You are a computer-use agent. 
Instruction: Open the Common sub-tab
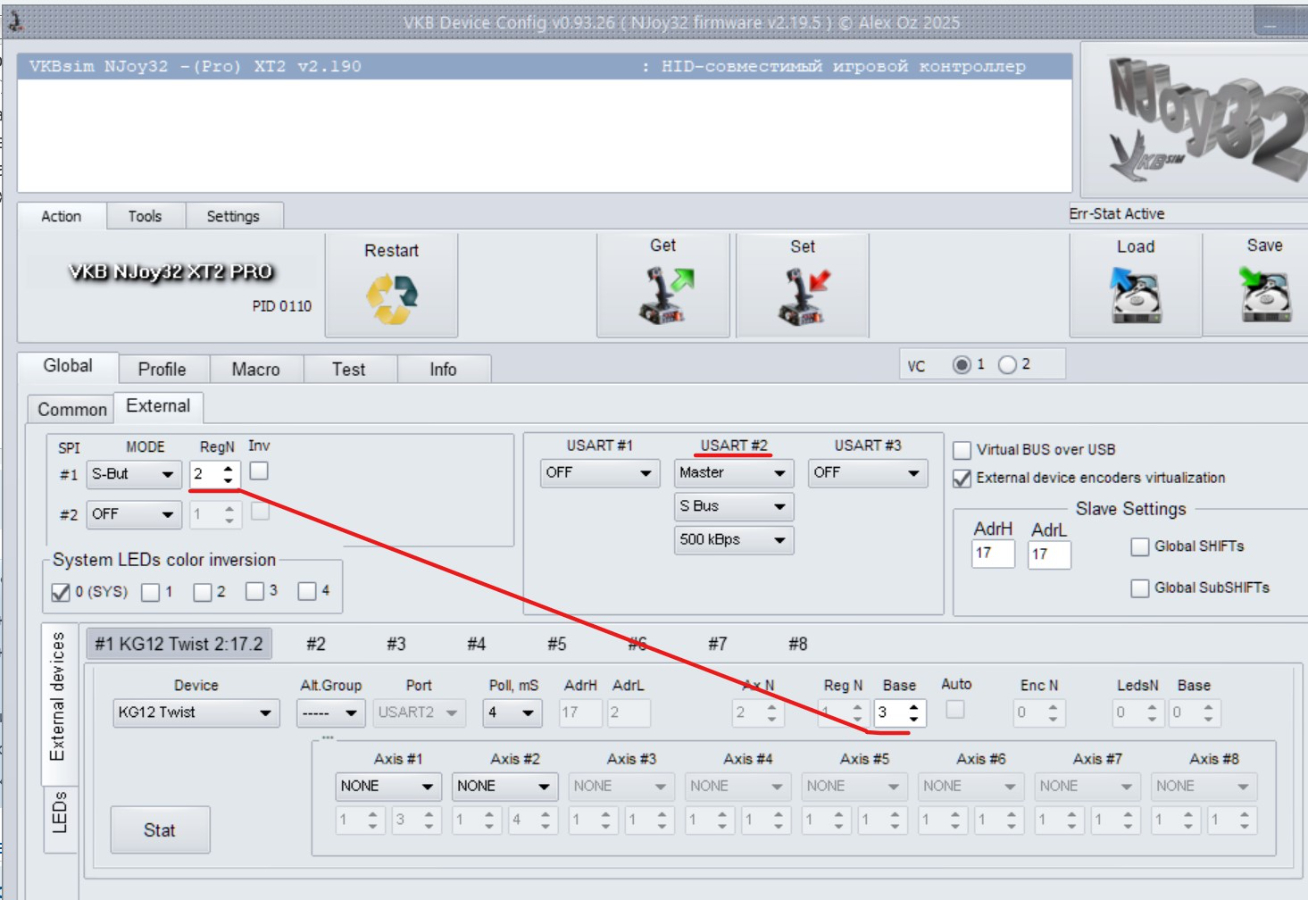pos(71,409)
